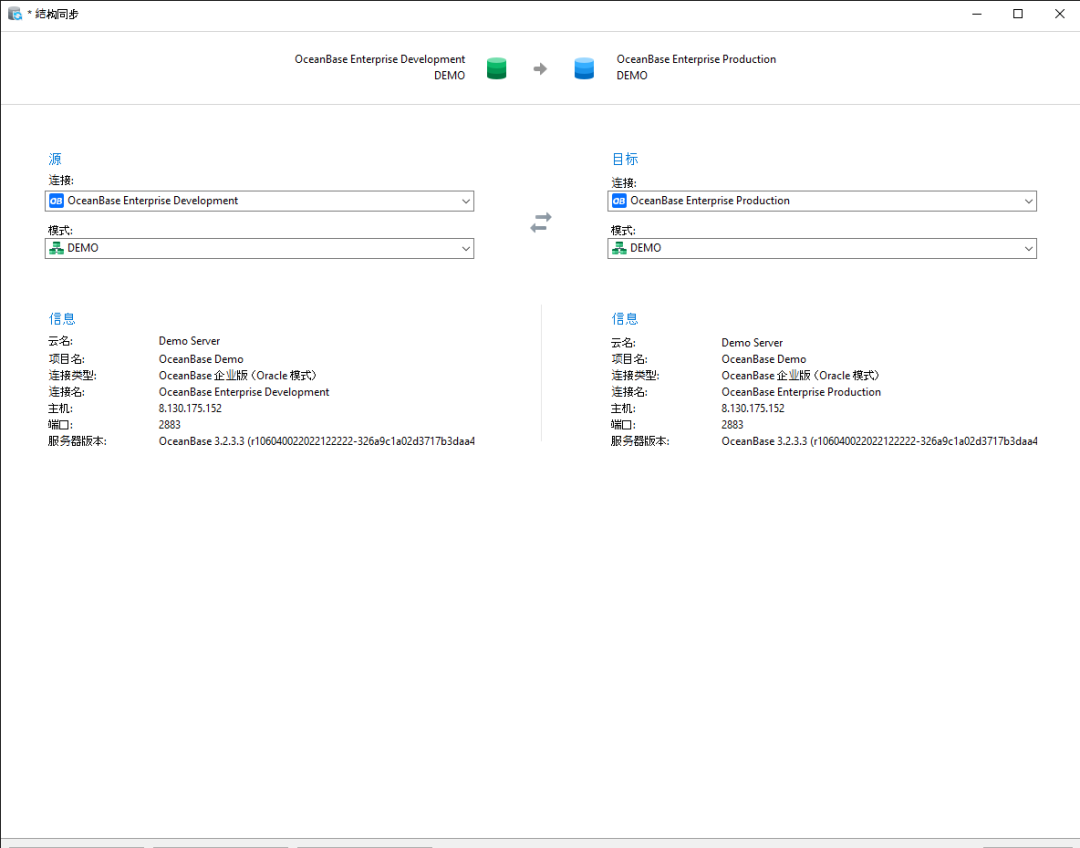The image size is (1080, 848).
Task: Click source project name OceanBase Demo
Action: (201, 359)
